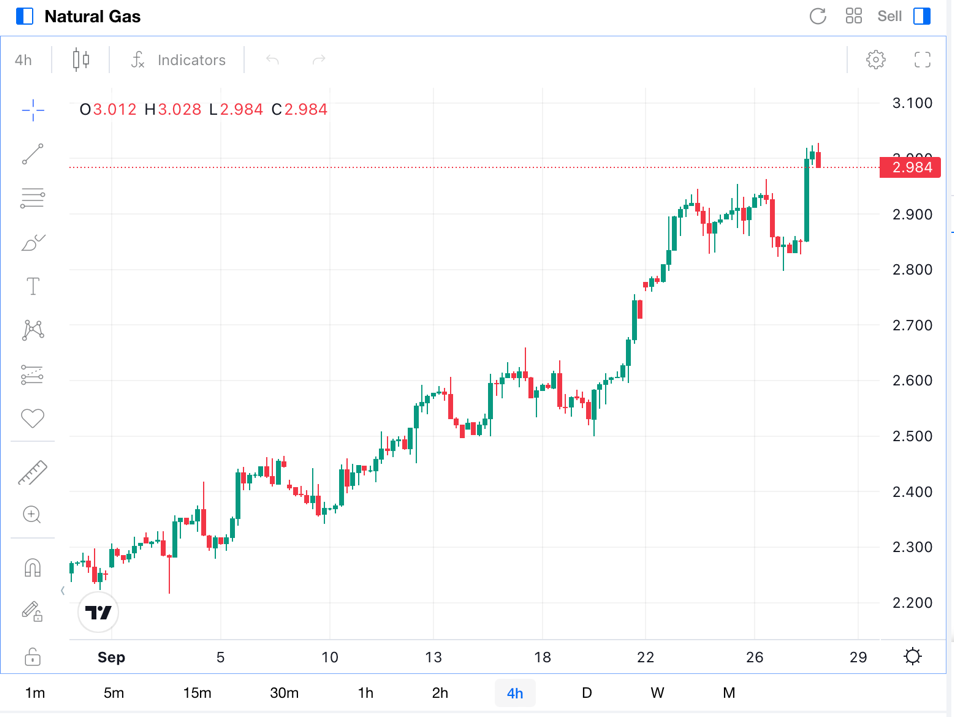This screenshot has height=717, width=954.
Task: Select the crosshair cursor tool
Action: pos(33,110)
